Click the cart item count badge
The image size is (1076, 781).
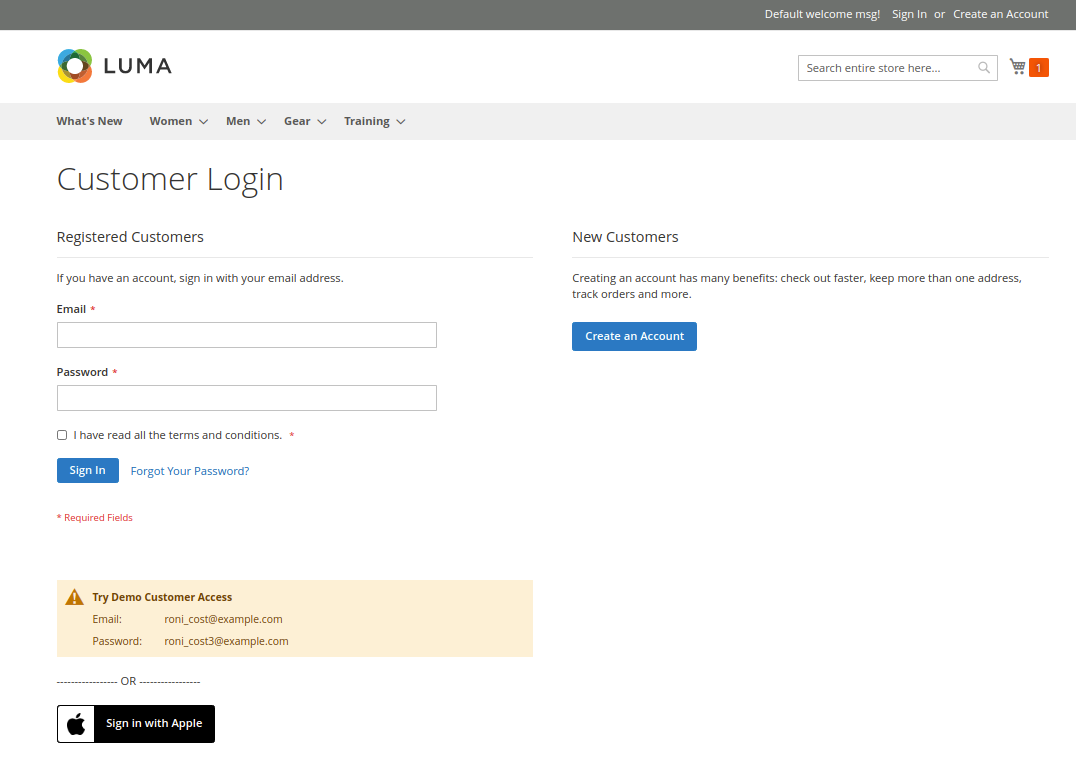1041,67
